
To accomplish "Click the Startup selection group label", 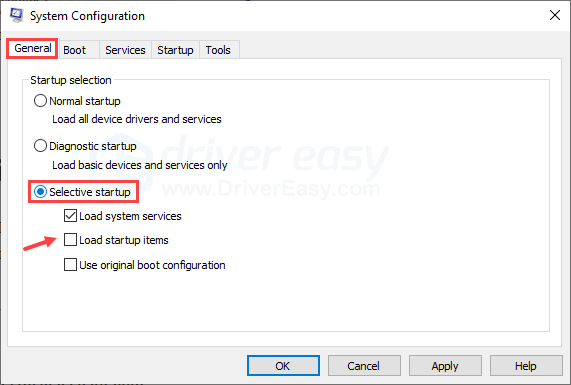I will tap(71, 80).
